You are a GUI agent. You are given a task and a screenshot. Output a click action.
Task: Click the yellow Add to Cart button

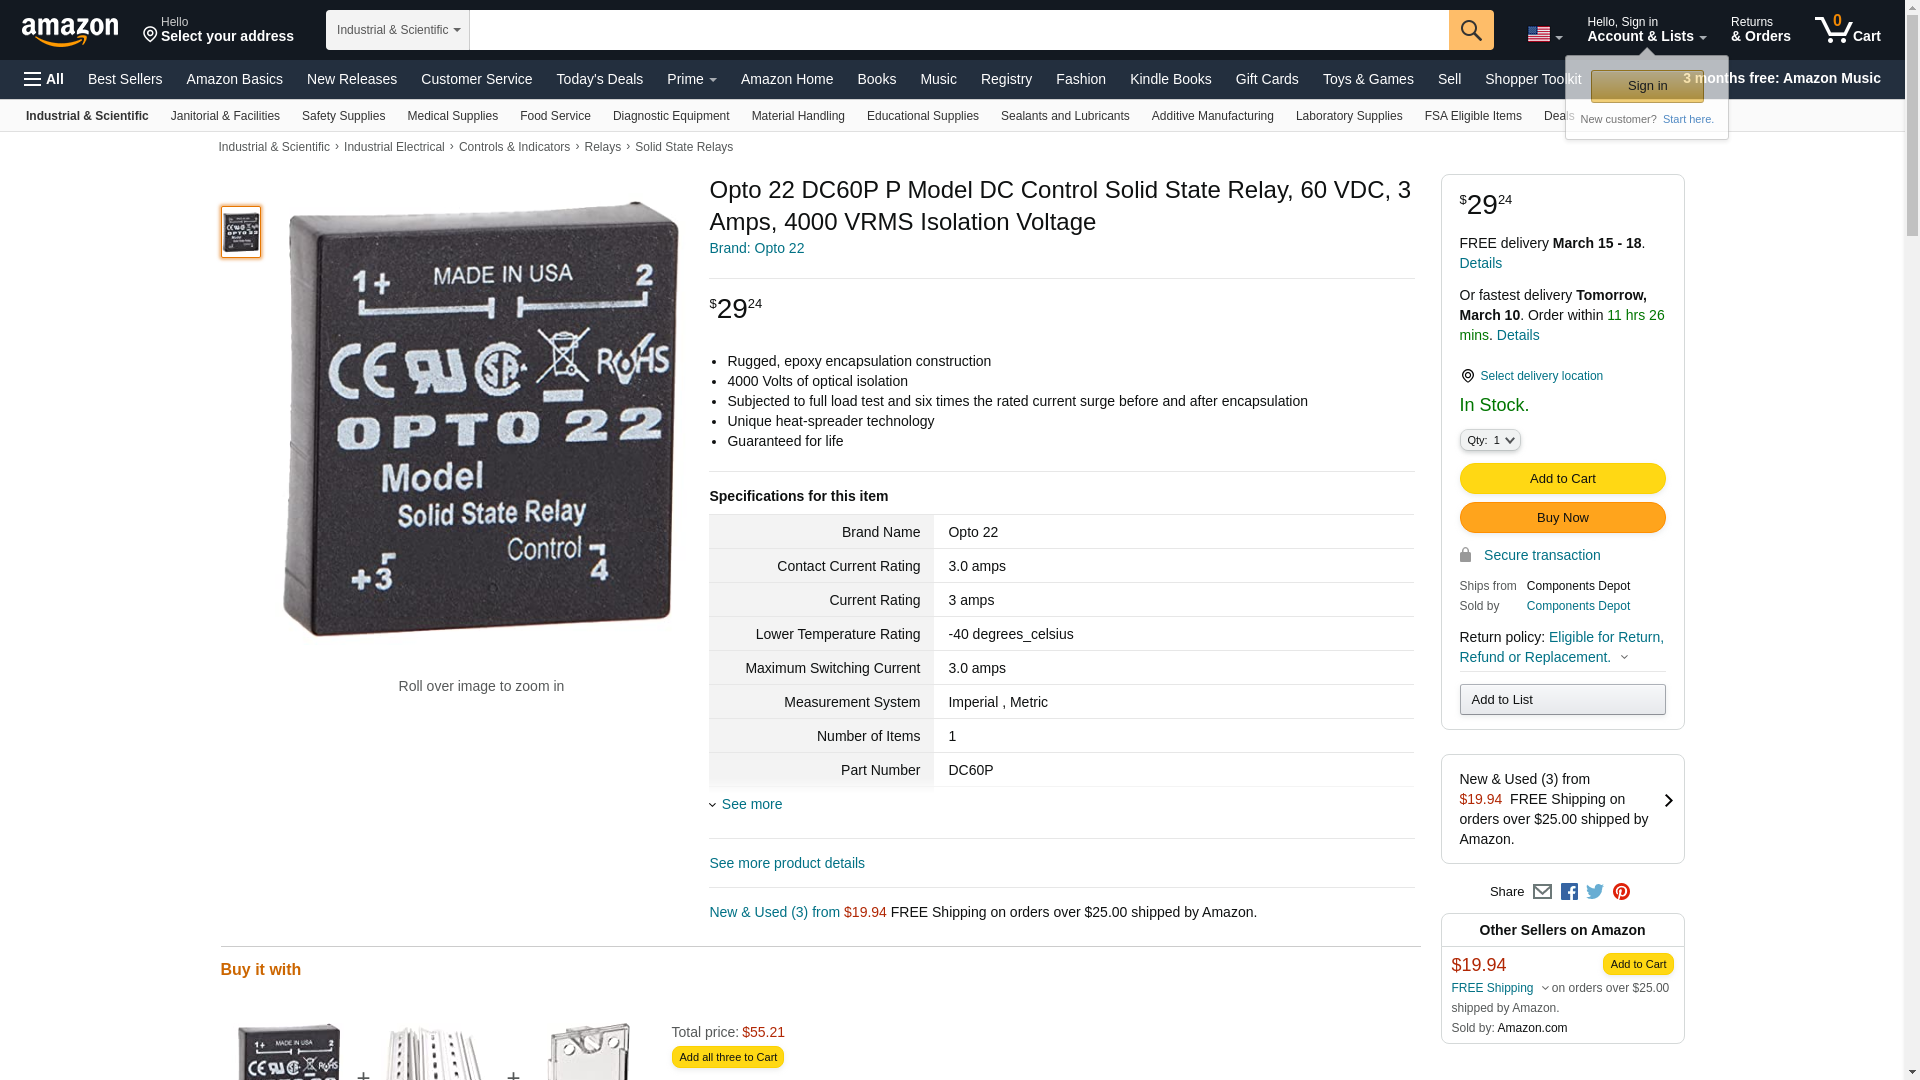1562,479
